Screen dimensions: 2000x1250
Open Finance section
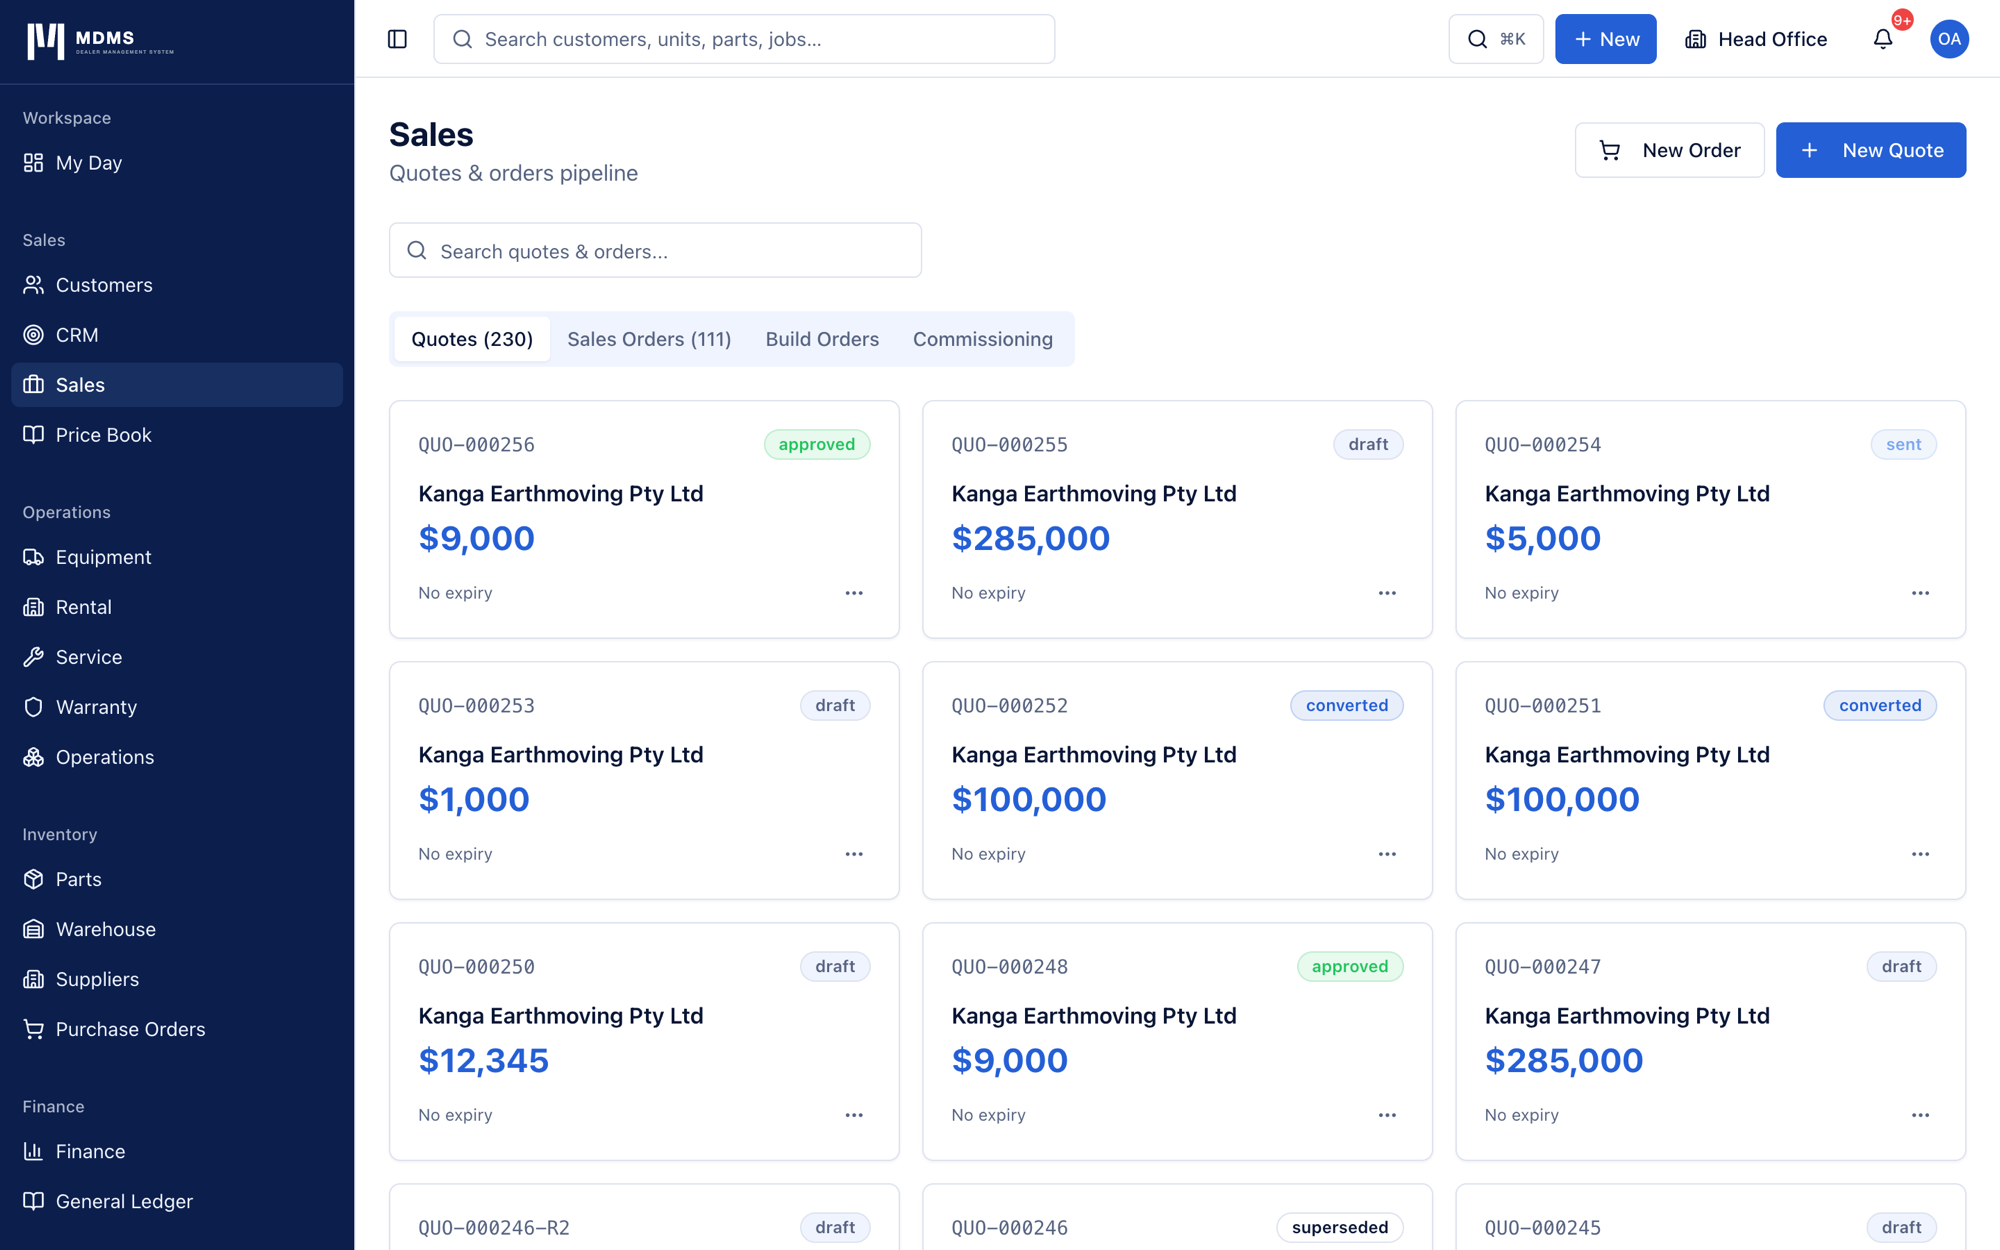[x=177, y=1151]
